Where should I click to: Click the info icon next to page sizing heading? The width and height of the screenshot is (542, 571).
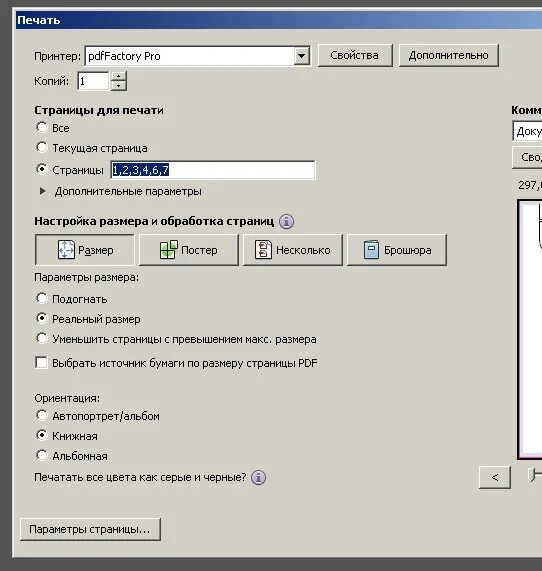point(286,221)
